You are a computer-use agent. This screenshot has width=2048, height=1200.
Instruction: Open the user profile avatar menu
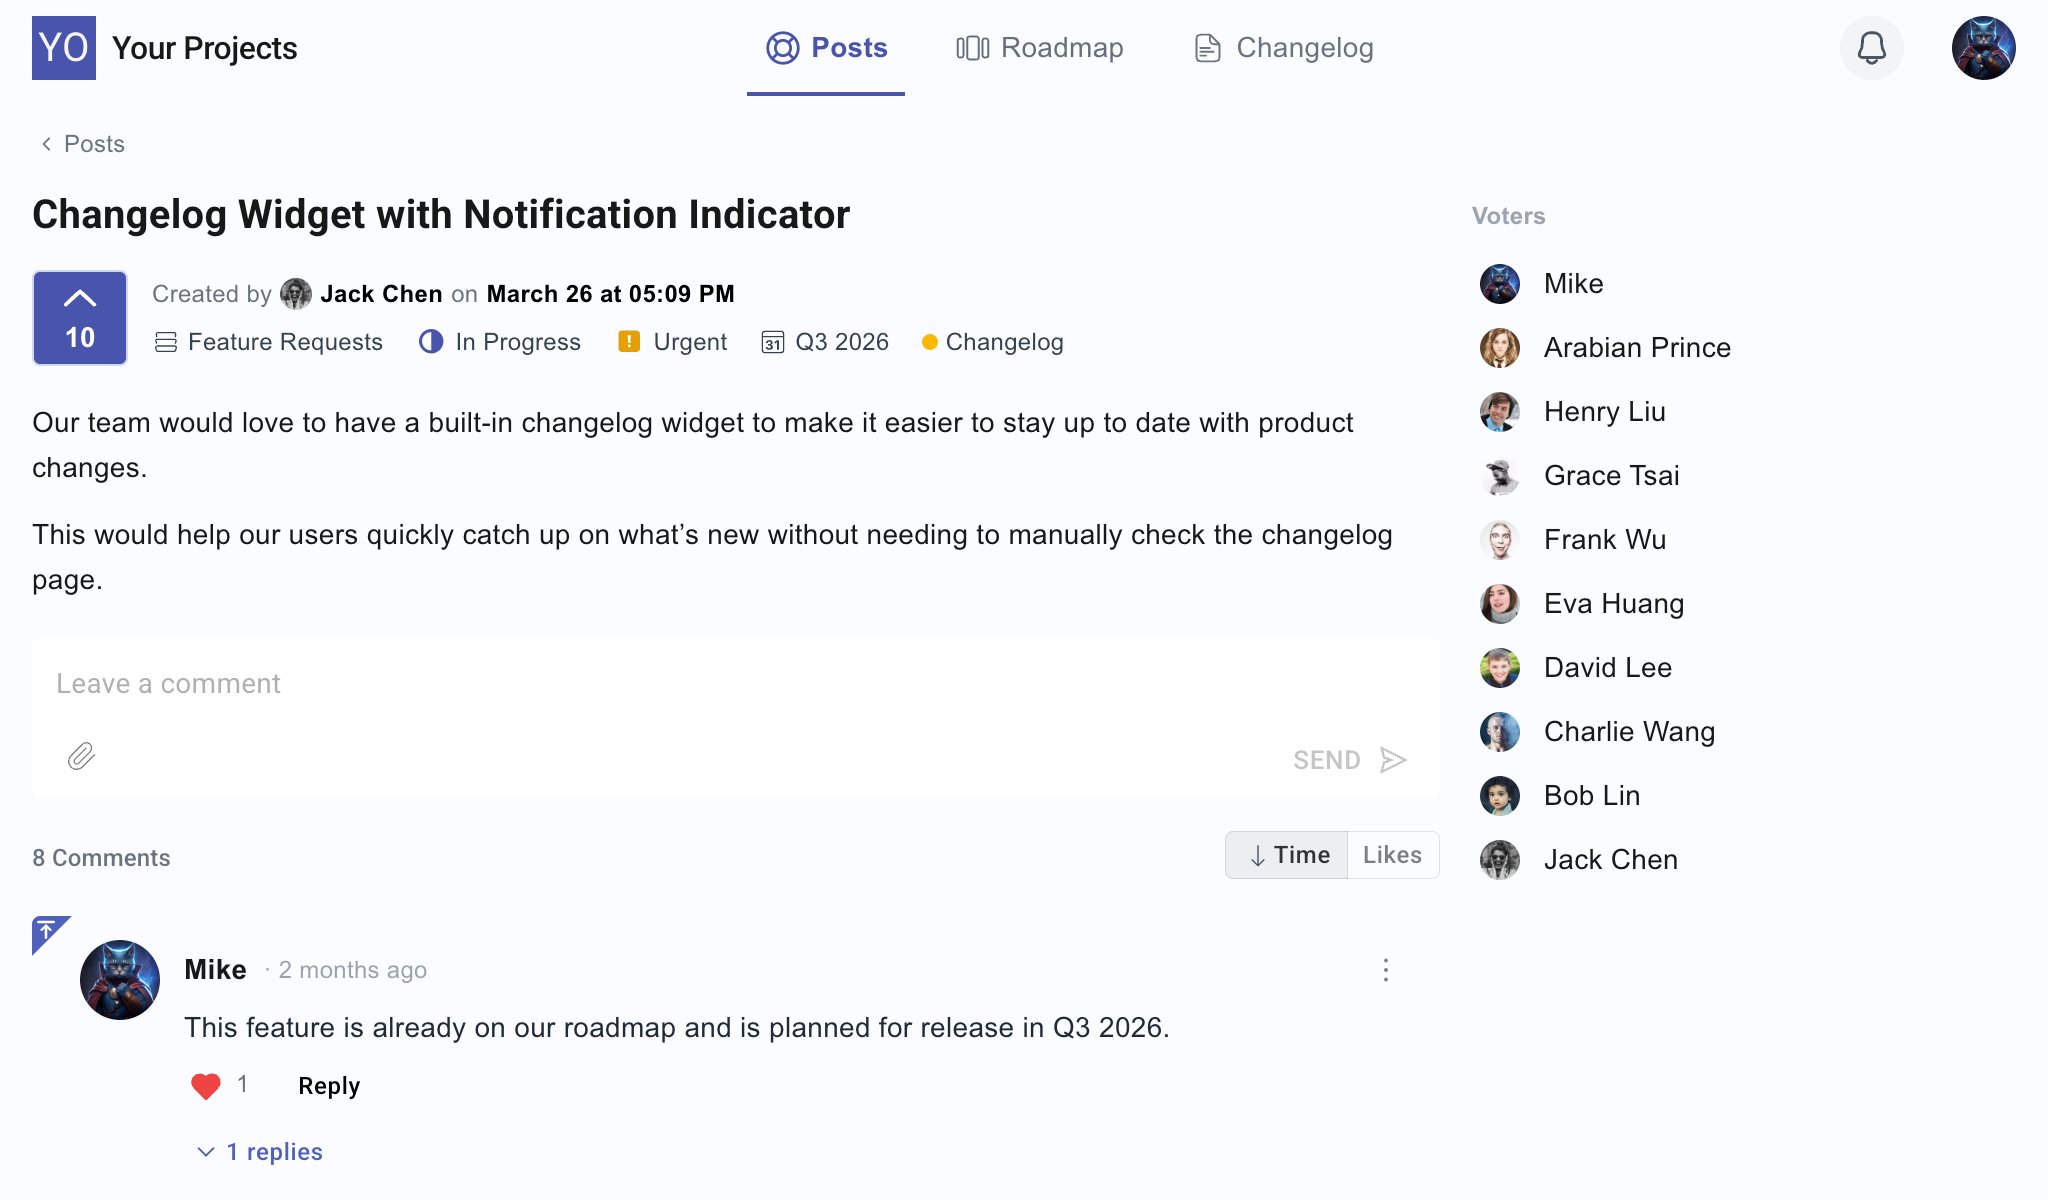point(1983,48)
